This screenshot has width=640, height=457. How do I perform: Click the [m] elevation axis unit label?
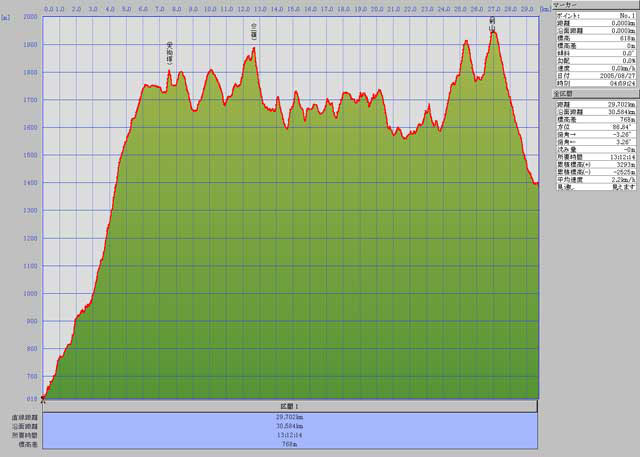(8, 17)
